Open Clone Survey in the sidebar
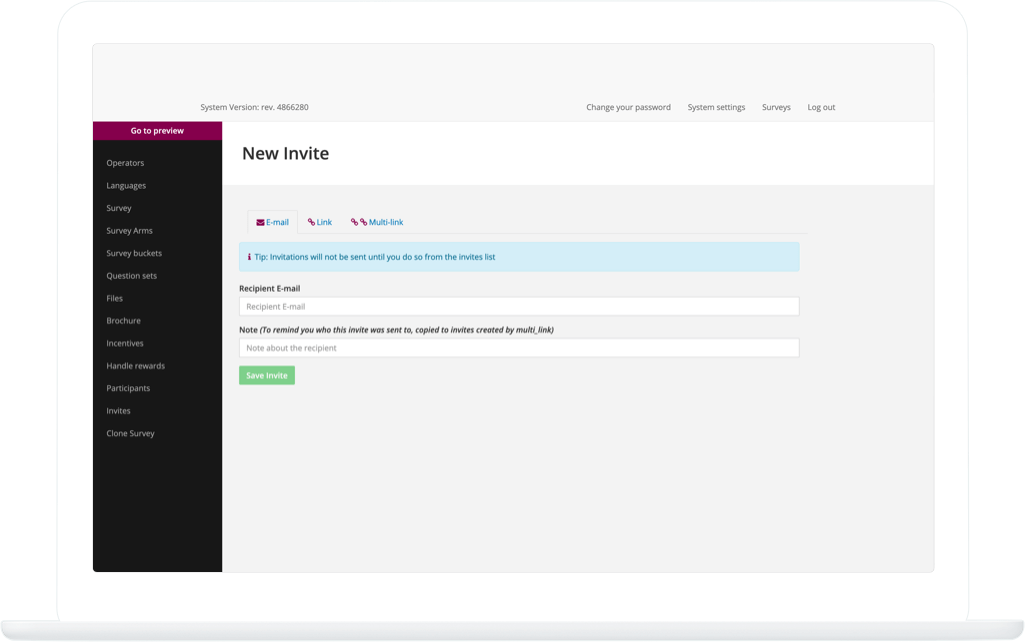 point(130,433)
